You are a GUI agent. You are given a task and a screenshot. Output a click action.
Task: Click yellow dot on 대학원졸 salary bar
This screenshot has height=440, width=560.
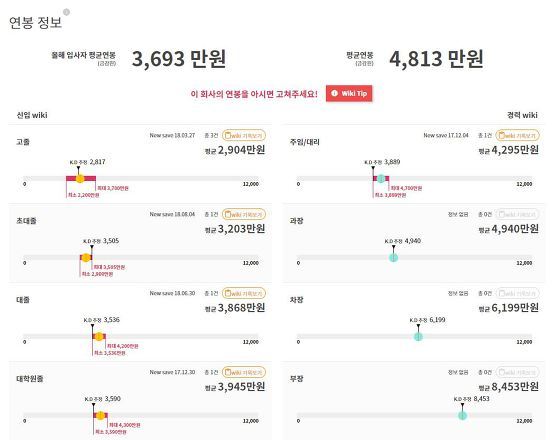point(100,415)
